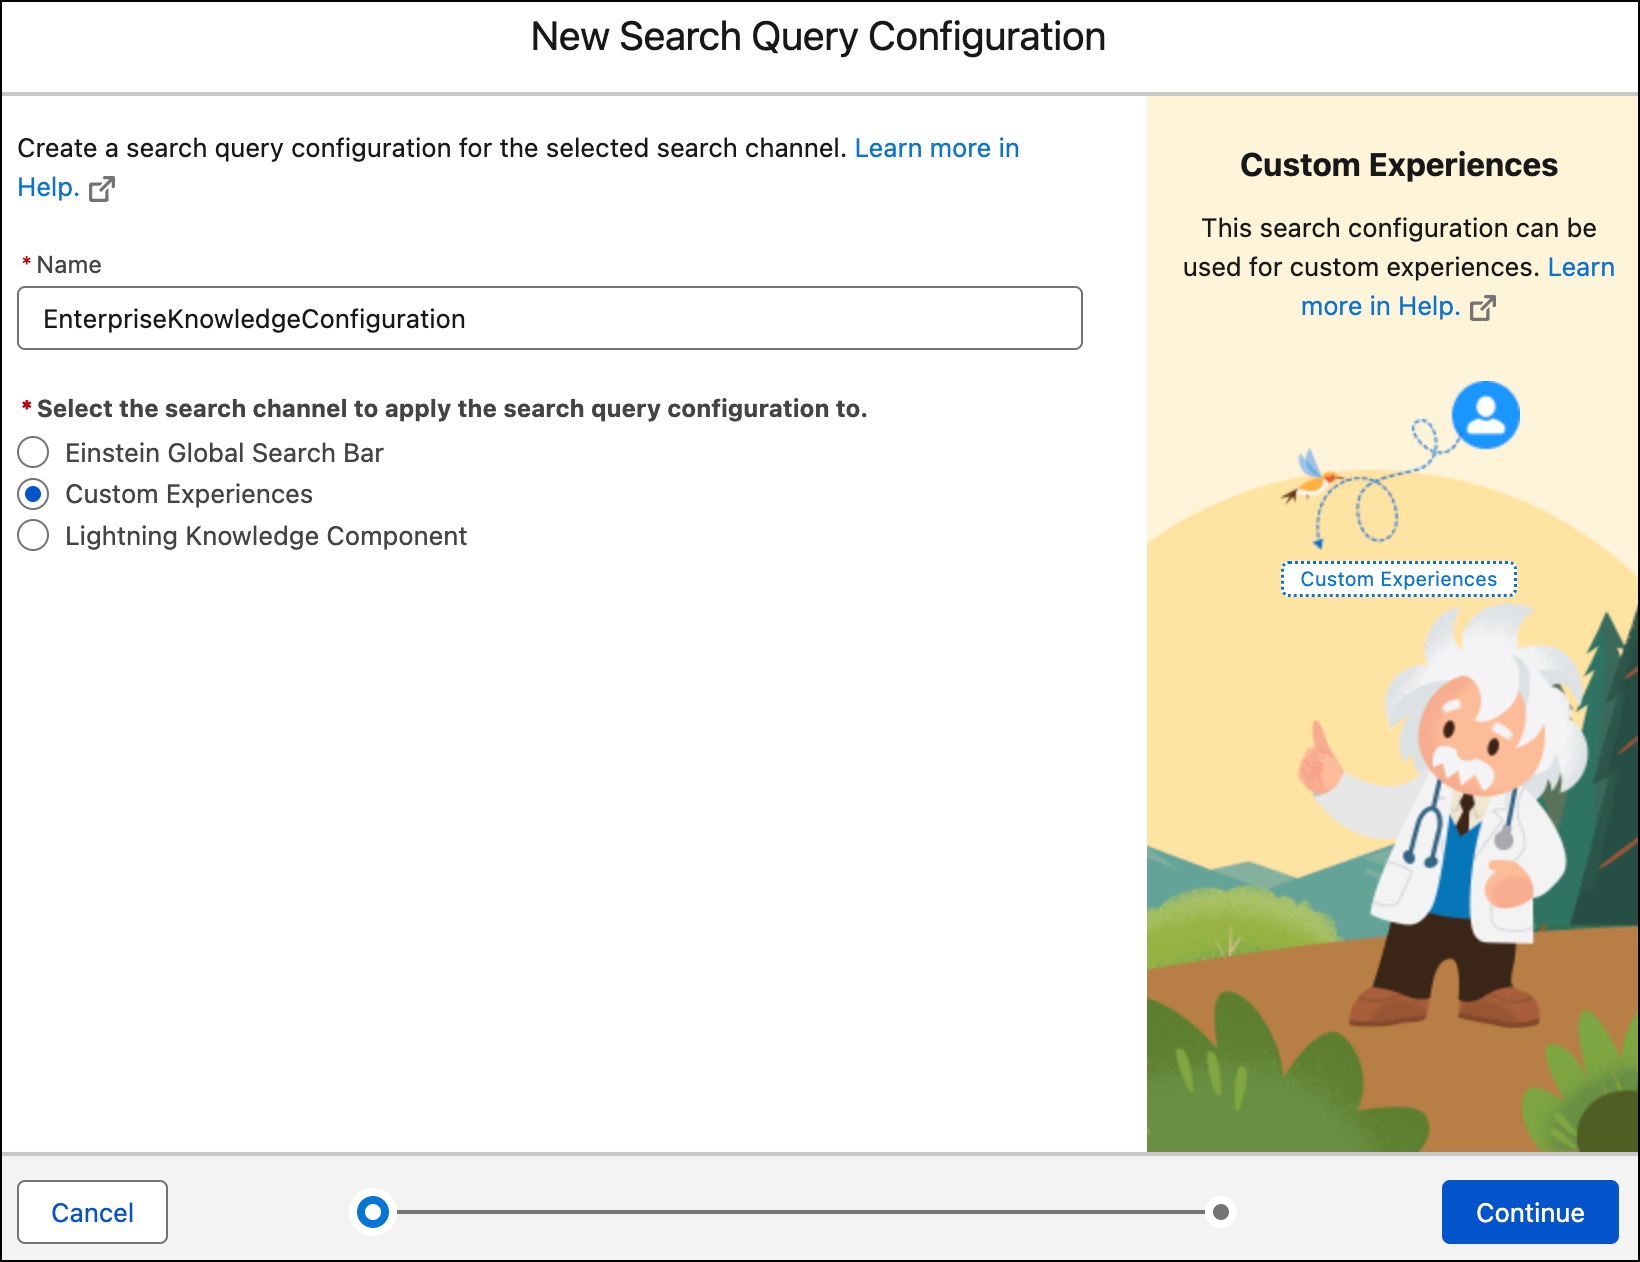Click the external link icon beside the description's Help link
The image size is (1640, 1262).
[x=102, y=188]
